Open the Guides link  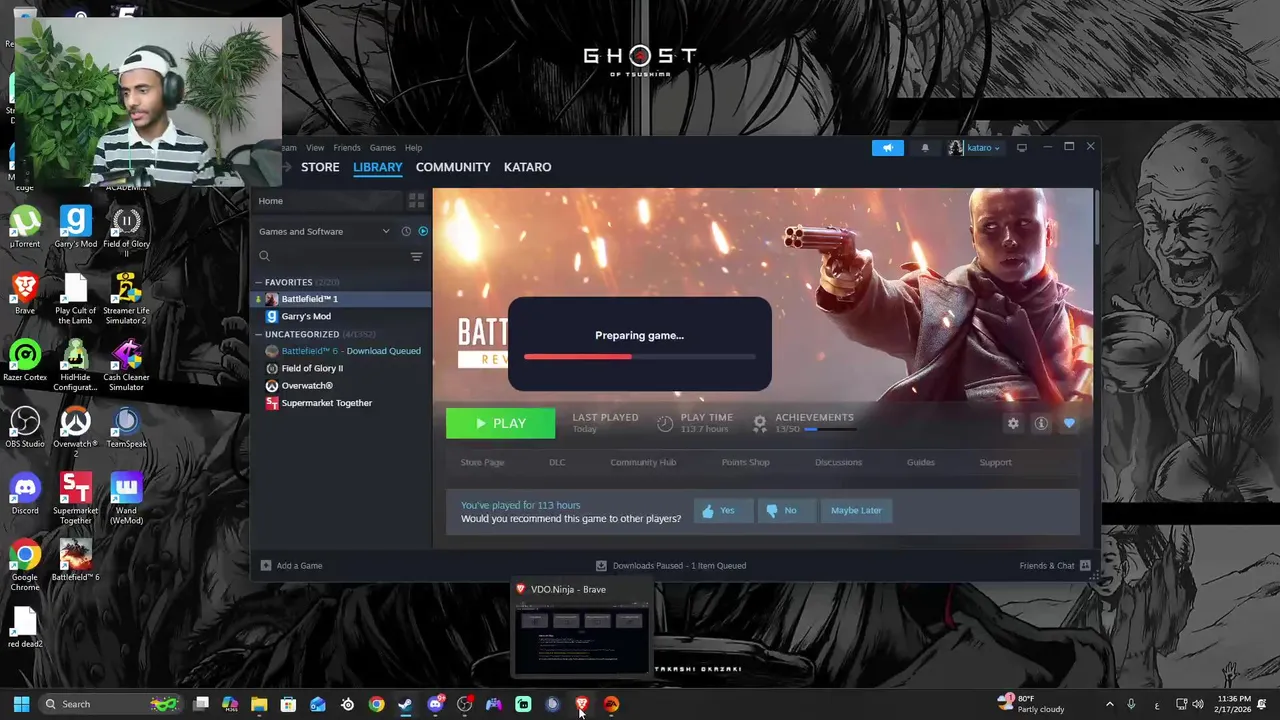pos(920,462)
